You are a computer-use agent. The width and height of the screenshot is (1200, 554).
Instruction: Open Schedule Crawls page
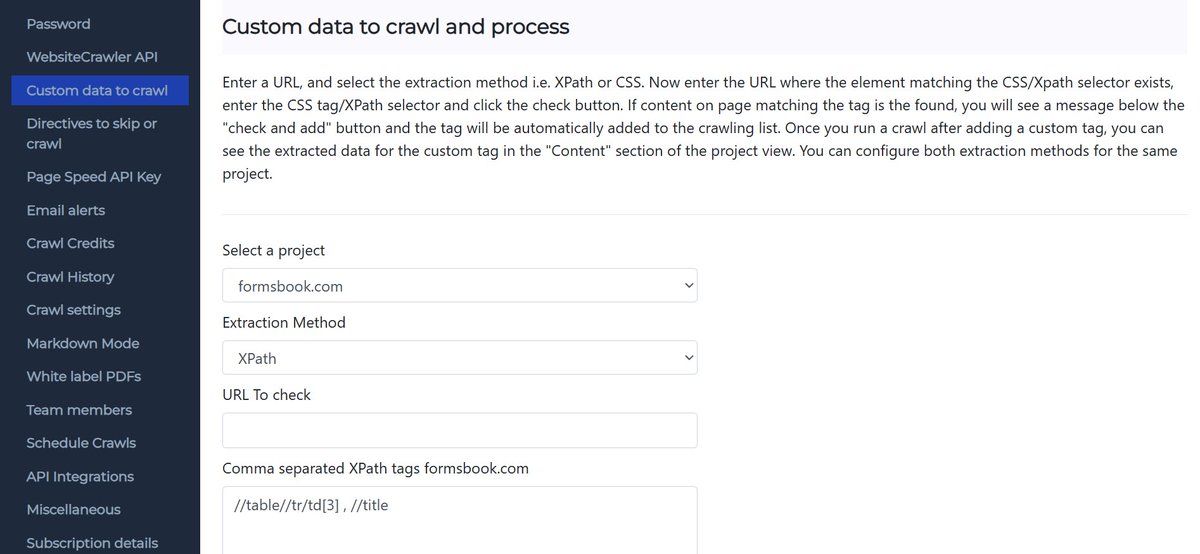(x=81, y=443)
